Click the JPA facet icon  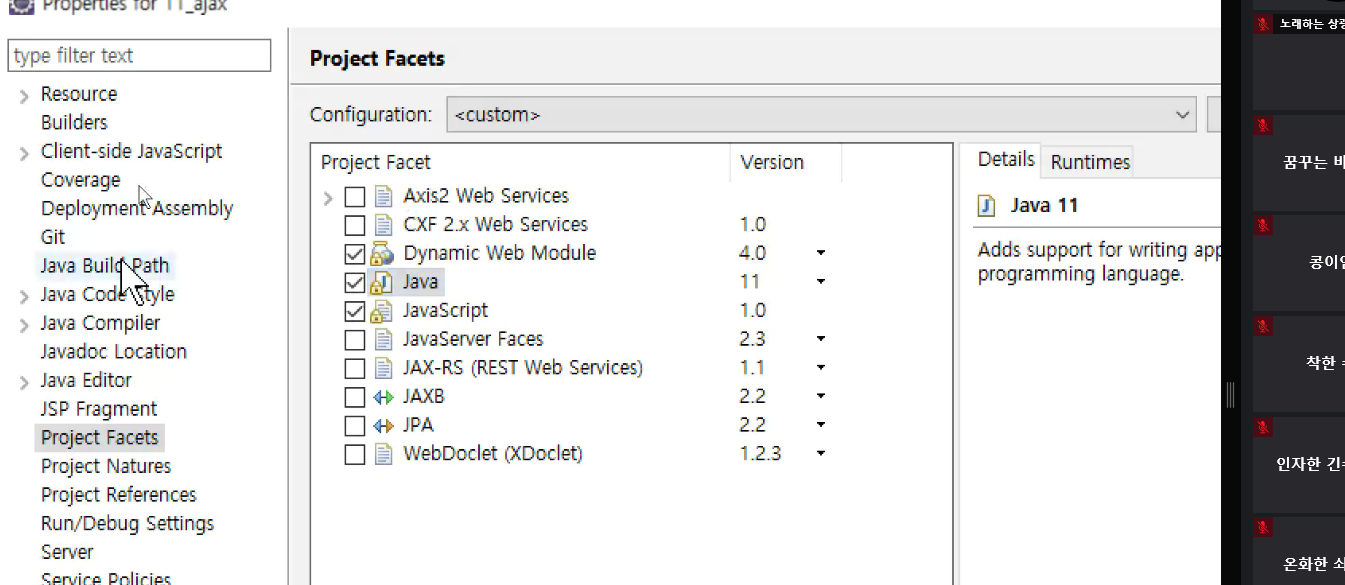click(383, 425)
